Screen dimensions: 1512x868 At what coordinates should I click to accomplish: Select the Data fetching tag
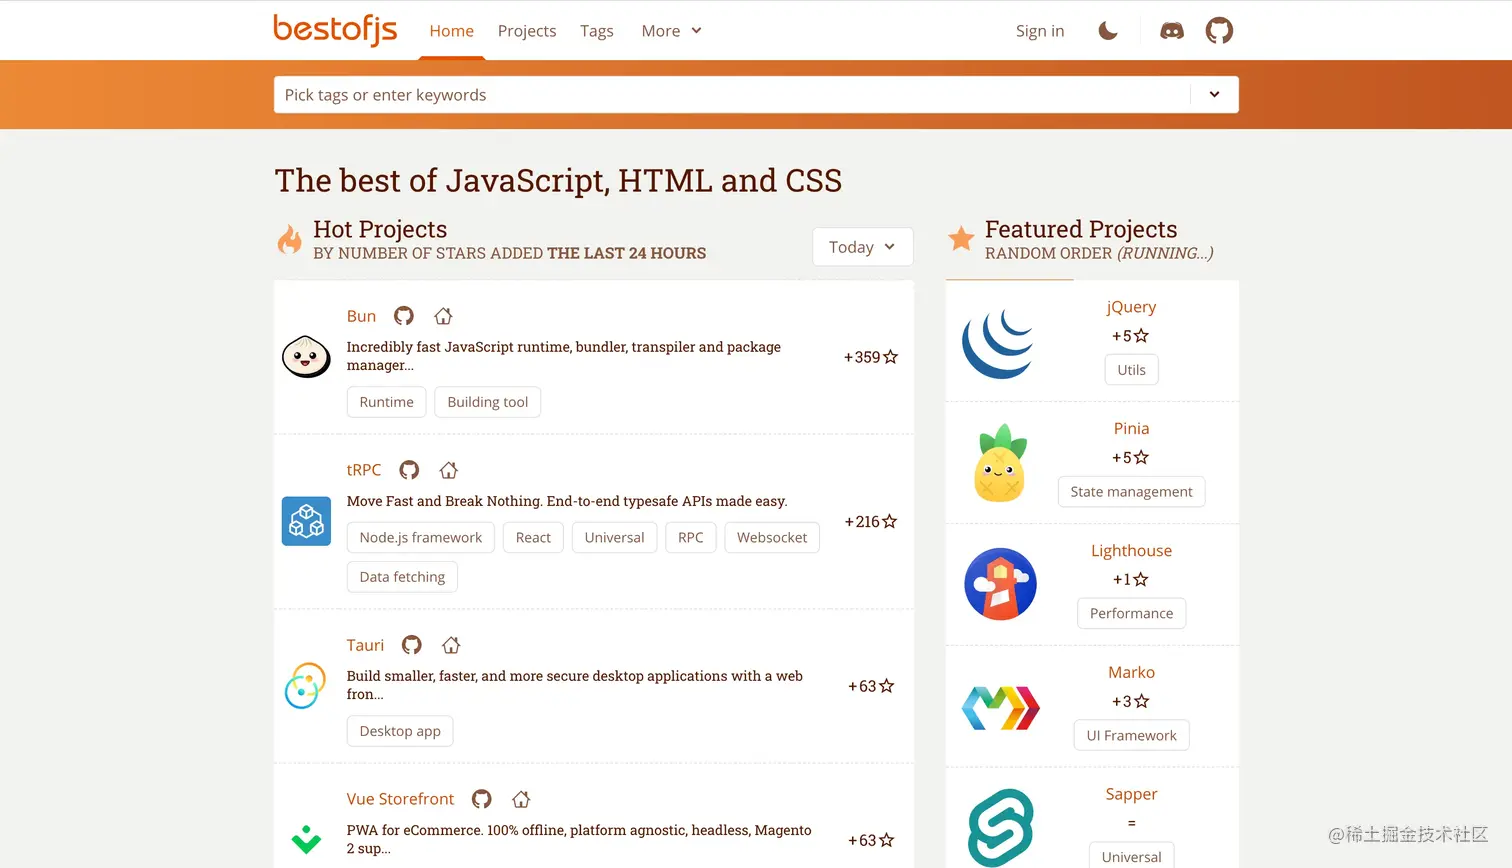click(x=402, y=577)
